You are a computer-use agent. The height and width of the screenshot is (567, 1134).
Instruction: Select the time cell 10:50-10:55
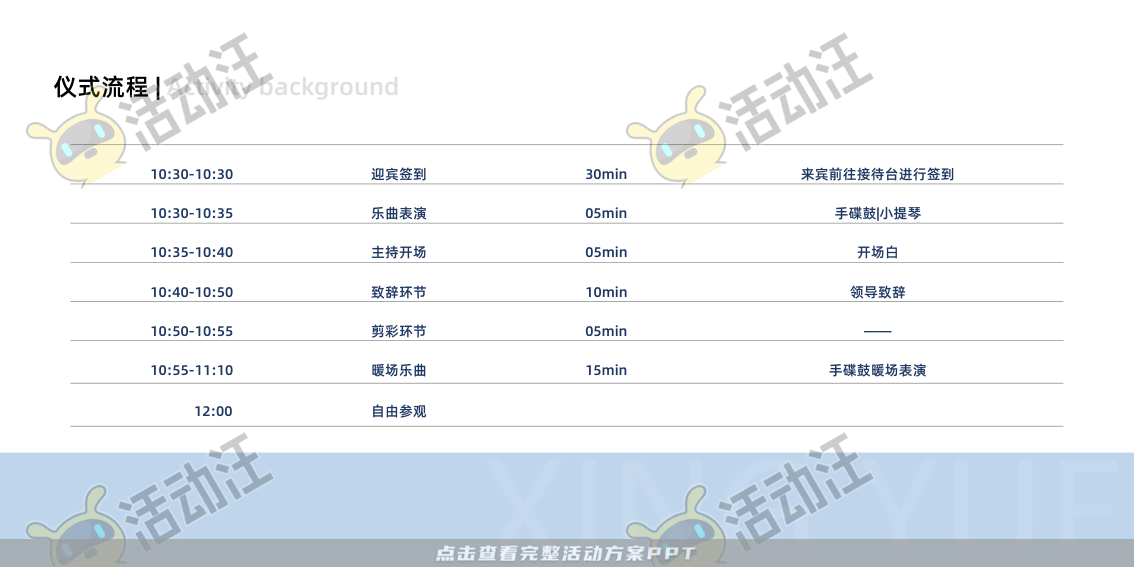tap(192, 331)
